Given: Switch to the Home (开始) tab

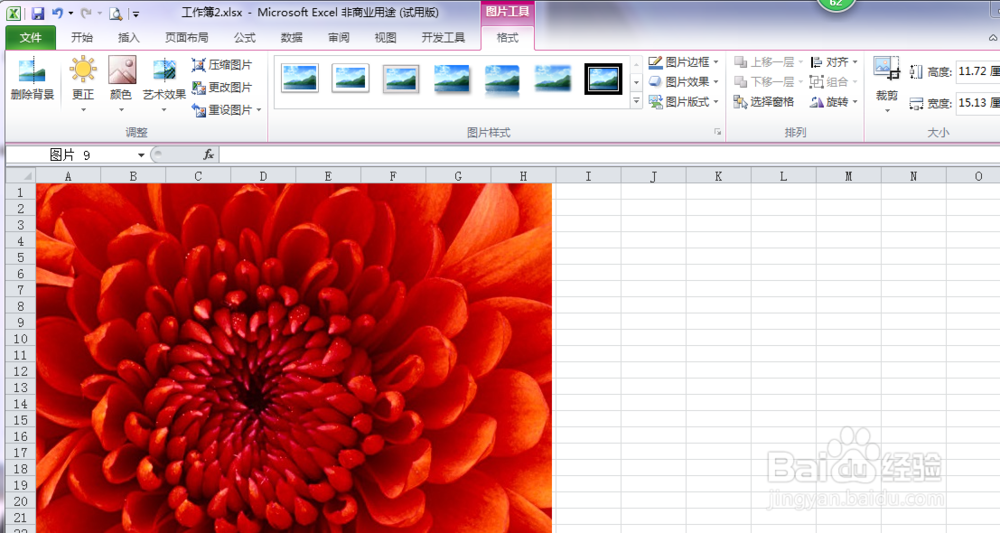Looking at the screenshot, I should [82, 38].
